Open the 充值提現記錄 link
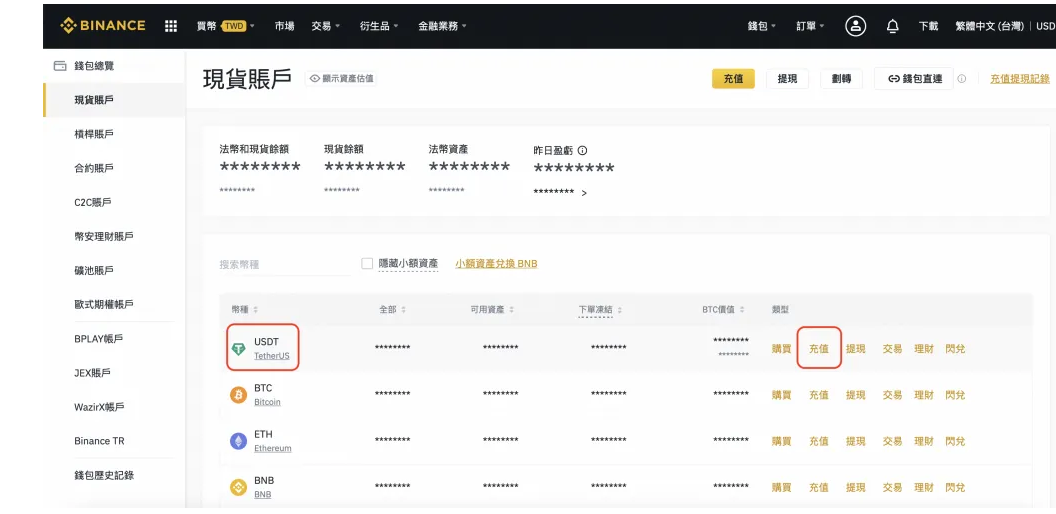Image resolution: width=1056 pixels, height=514 pixels. click(1020, 79)
